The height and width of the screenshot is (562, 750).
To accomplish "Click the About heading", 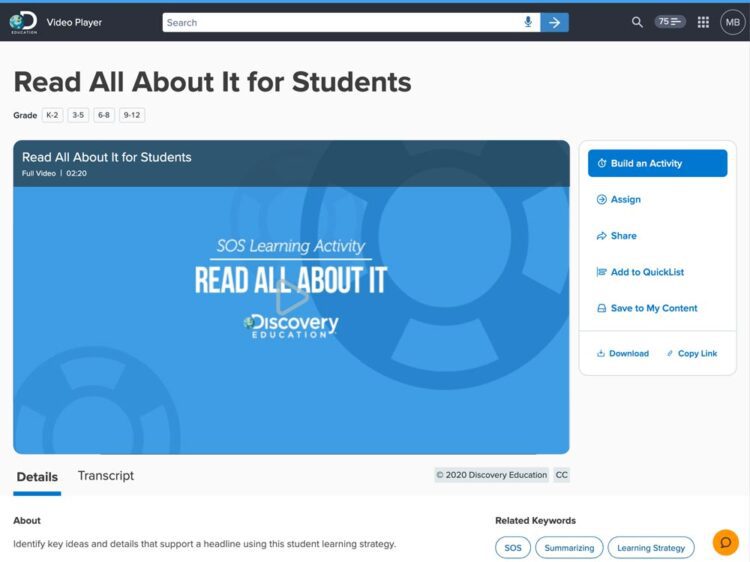I will [x=27, y=520].
